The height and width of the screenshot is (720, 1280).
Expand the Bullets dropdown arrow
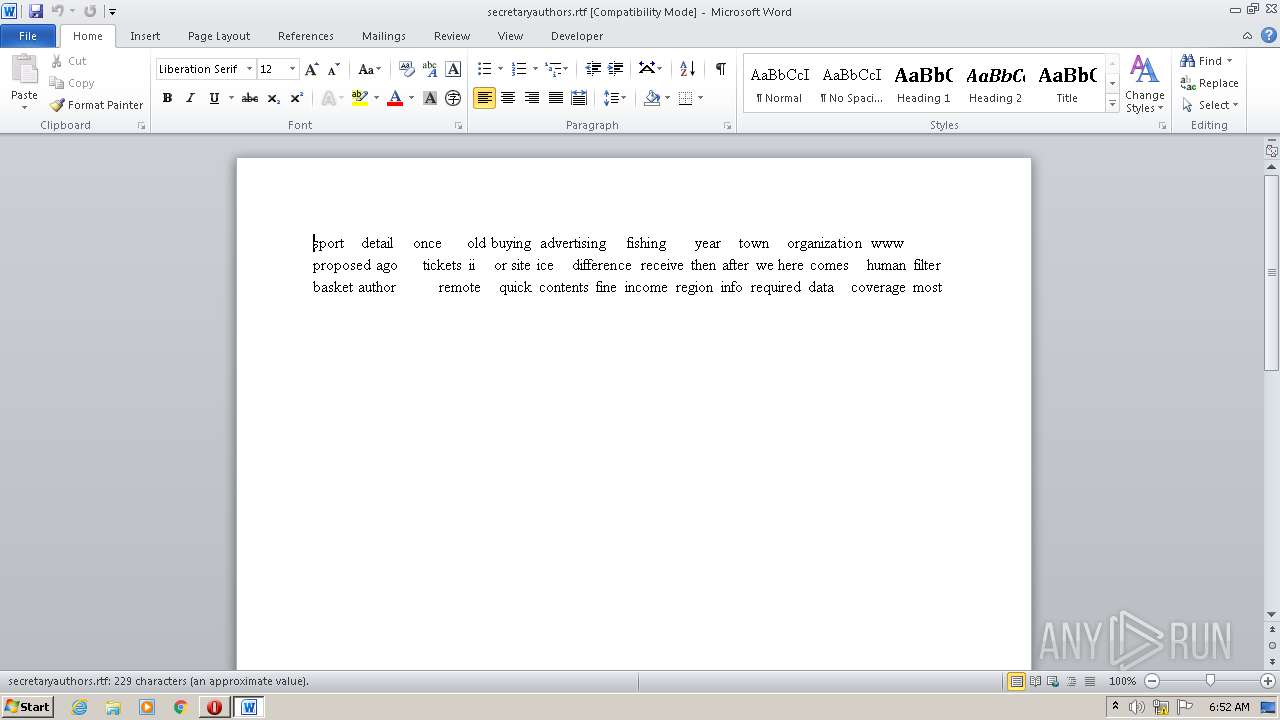coord(501,69)
